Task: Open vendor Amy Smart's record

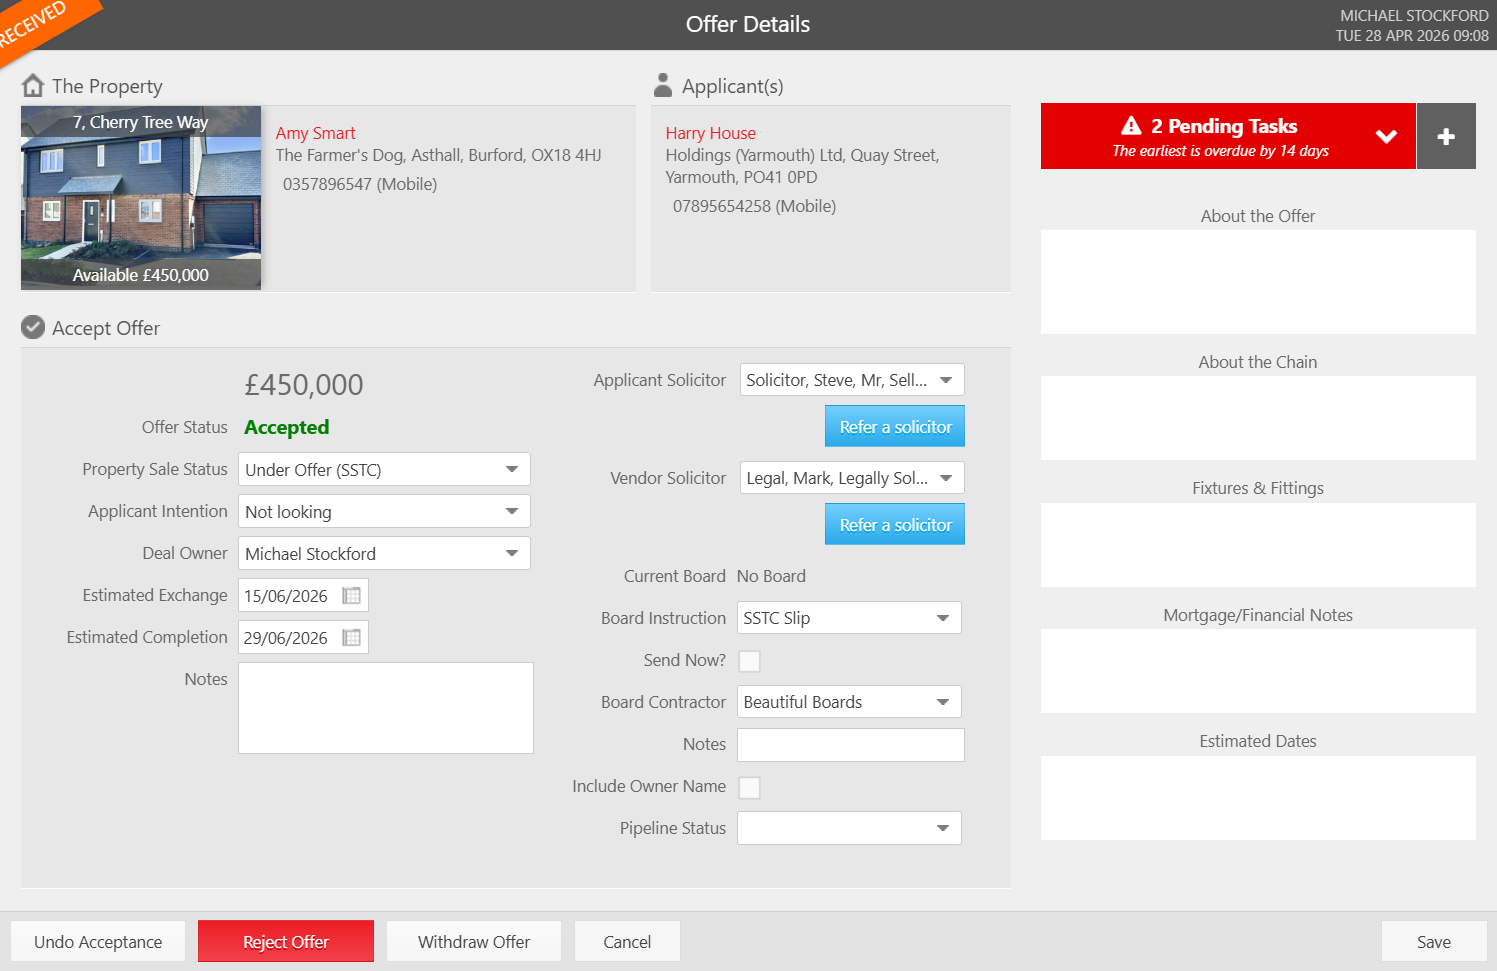Action: point(315,133)
